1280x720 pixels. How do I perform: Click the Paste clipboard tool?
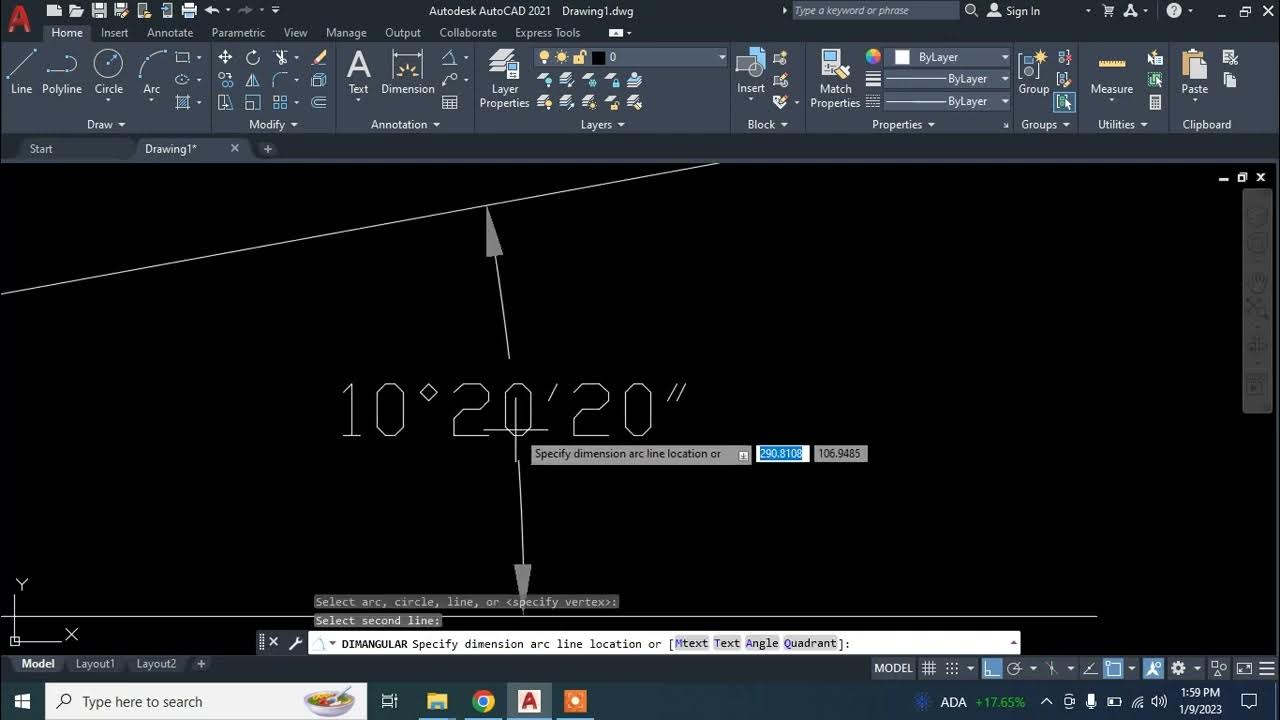pyautogui.click(x=1195, y=72)
